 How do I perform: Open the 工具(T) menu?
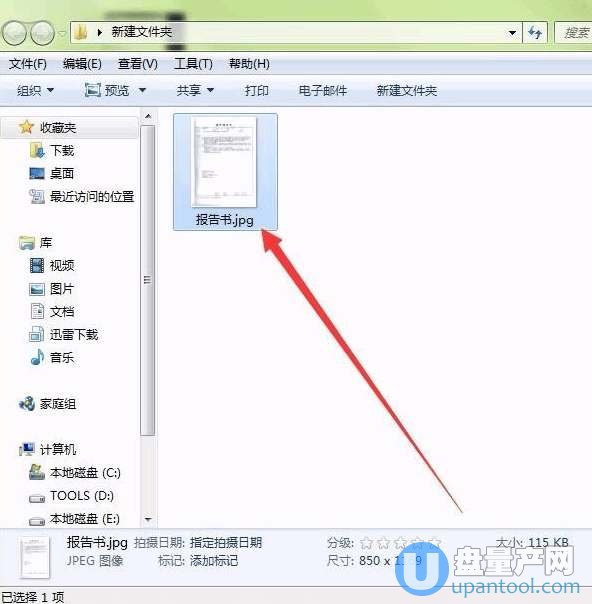[193, 64]
